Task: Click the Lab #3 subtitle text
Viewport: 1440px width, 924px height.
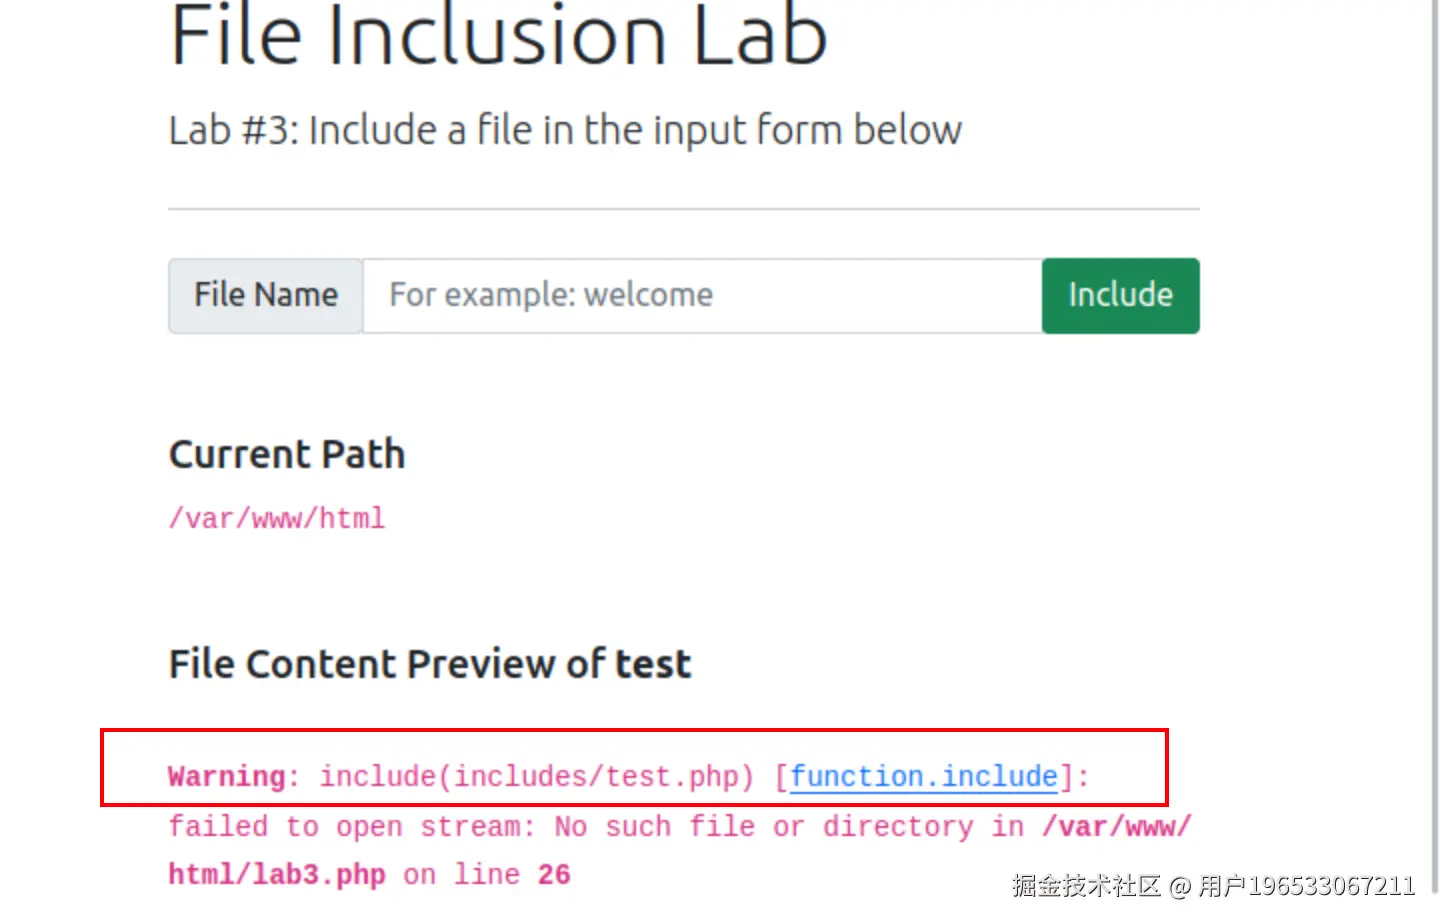Action: [565, 130]
